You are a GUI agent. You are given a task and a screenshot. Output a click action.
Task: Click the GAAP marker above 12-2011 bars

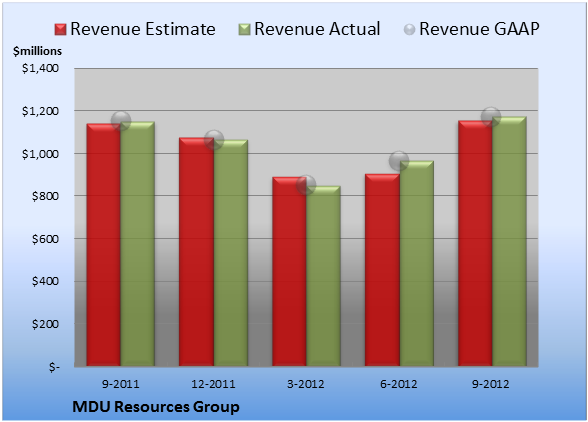click(x=214, y=140)
